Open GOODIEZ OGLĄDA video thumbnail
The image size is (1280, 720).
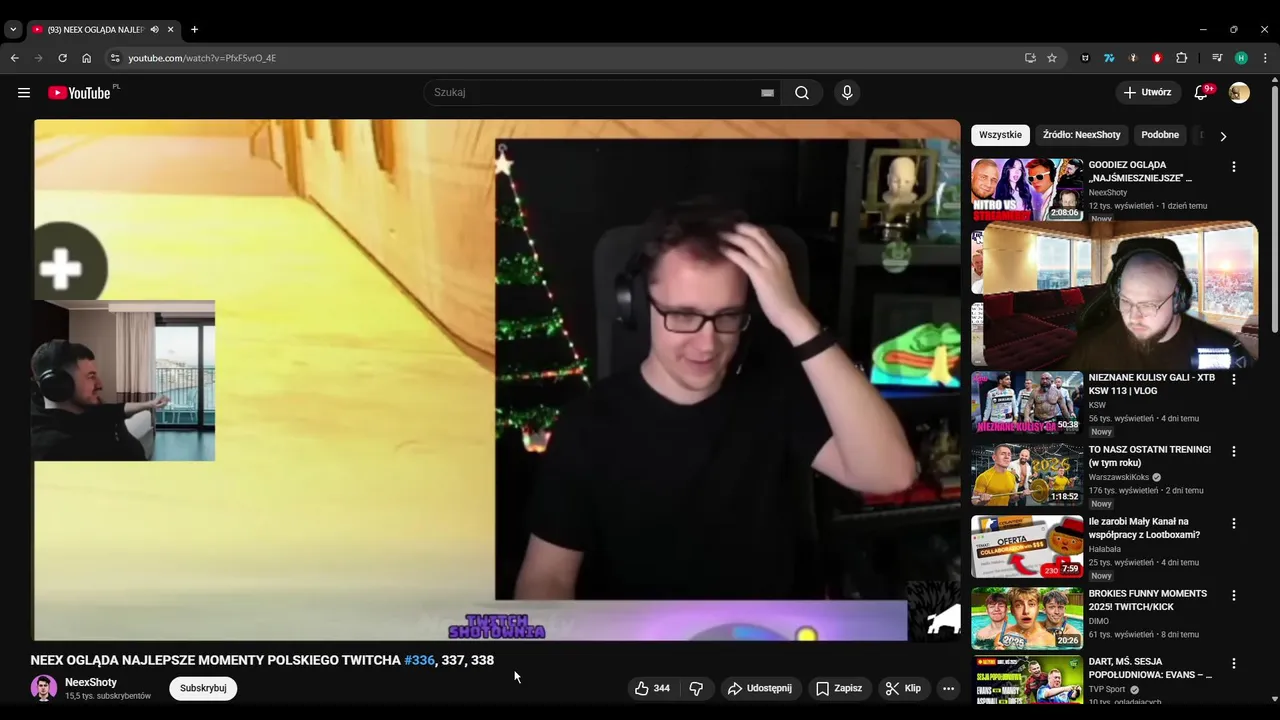click(x=1027, y=189)
